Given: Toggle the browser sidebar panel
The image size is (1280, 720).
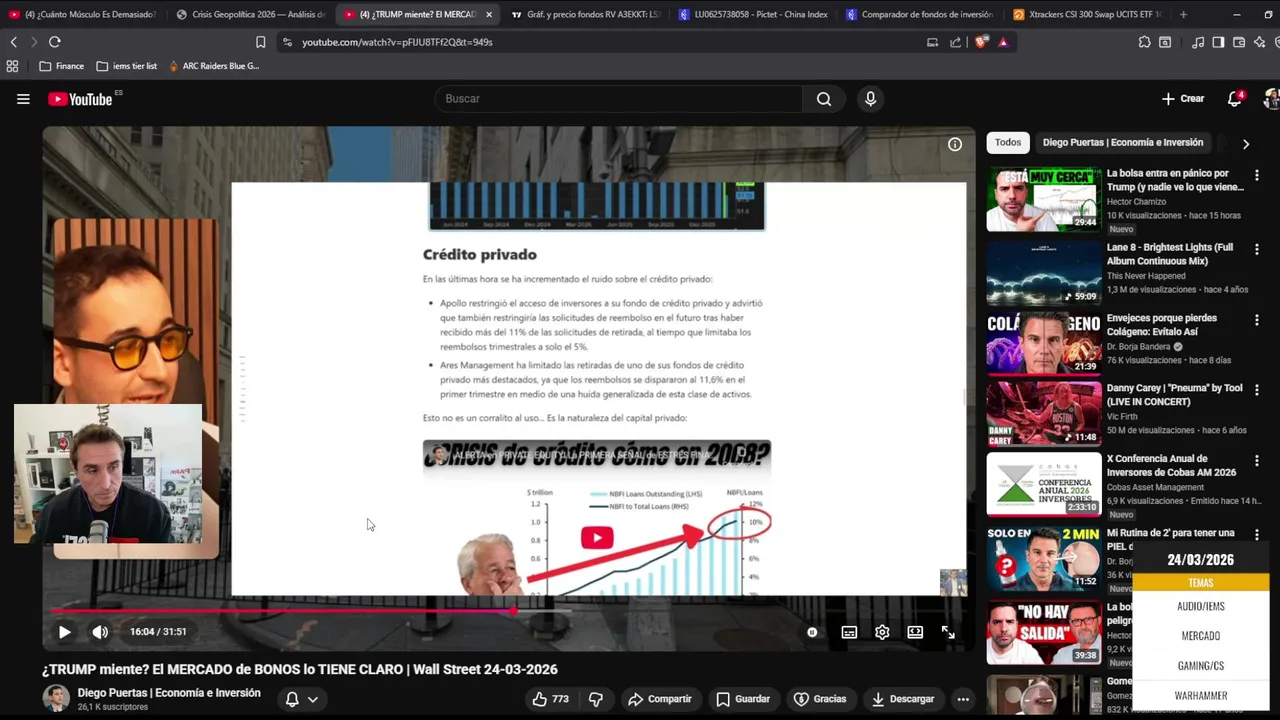Looking at the screenshot, I should click(x=1218, y=42).
